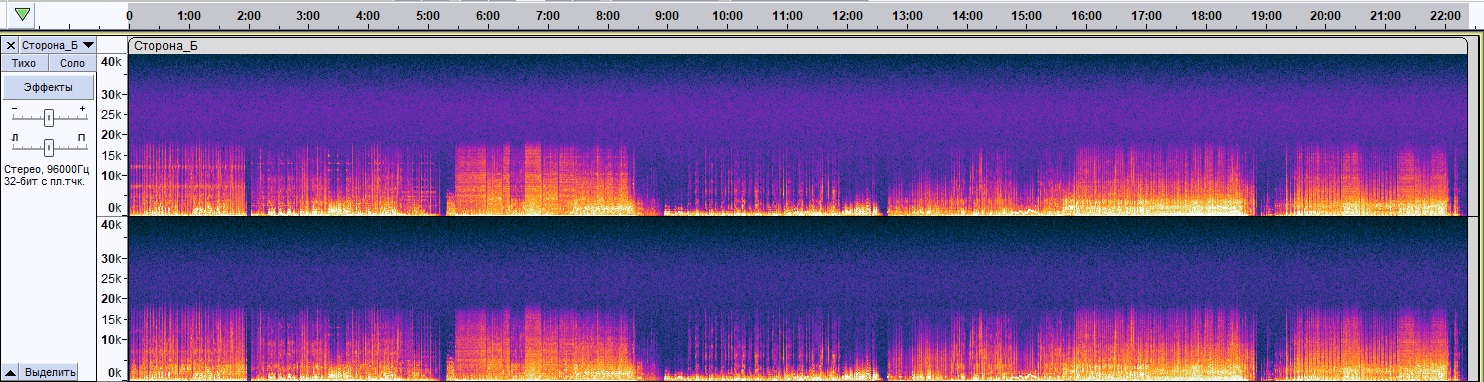Click the 22:00 mark on the timeline
The image size is (1484, 382).
1446,16
